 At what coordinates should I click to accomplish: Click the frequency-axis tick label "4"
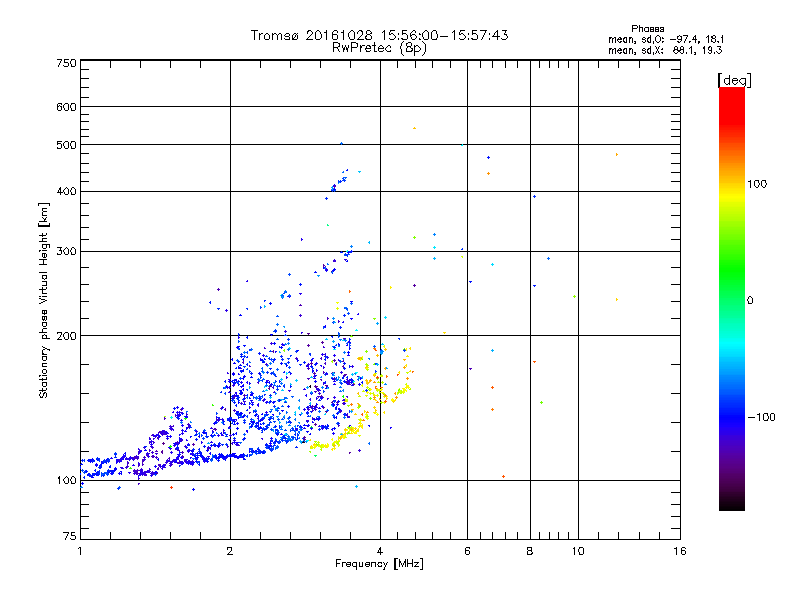point(380,551)
